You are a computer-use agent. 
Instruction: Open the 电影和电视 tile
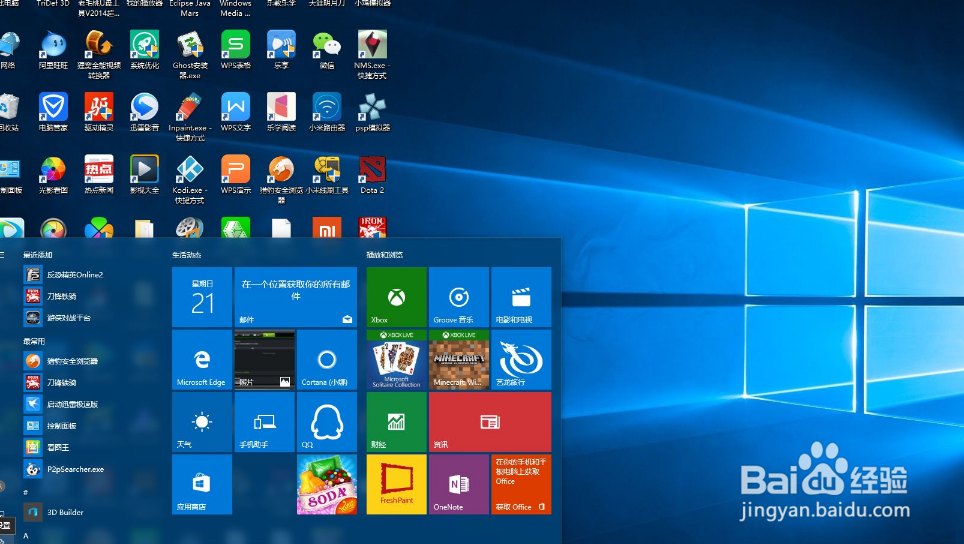pos(521,297)
